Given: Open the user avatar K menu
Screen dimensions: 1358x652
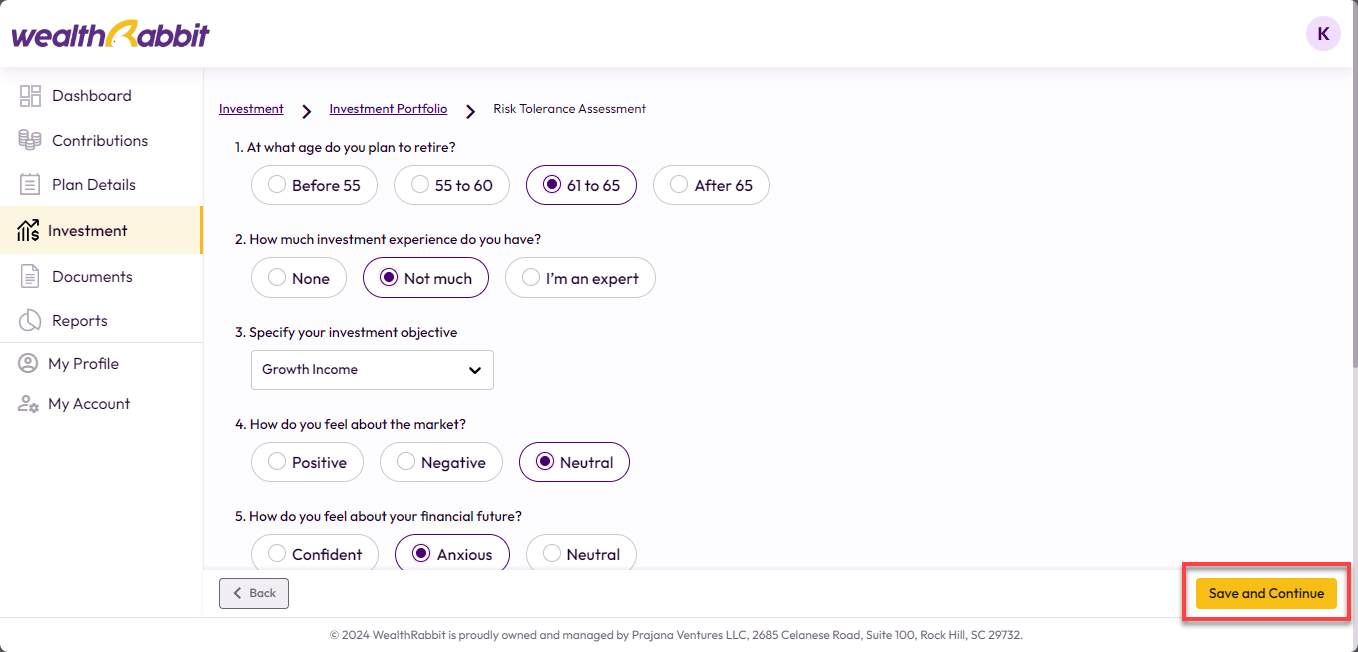Looking at the screenshot, I should (1323, 34).
